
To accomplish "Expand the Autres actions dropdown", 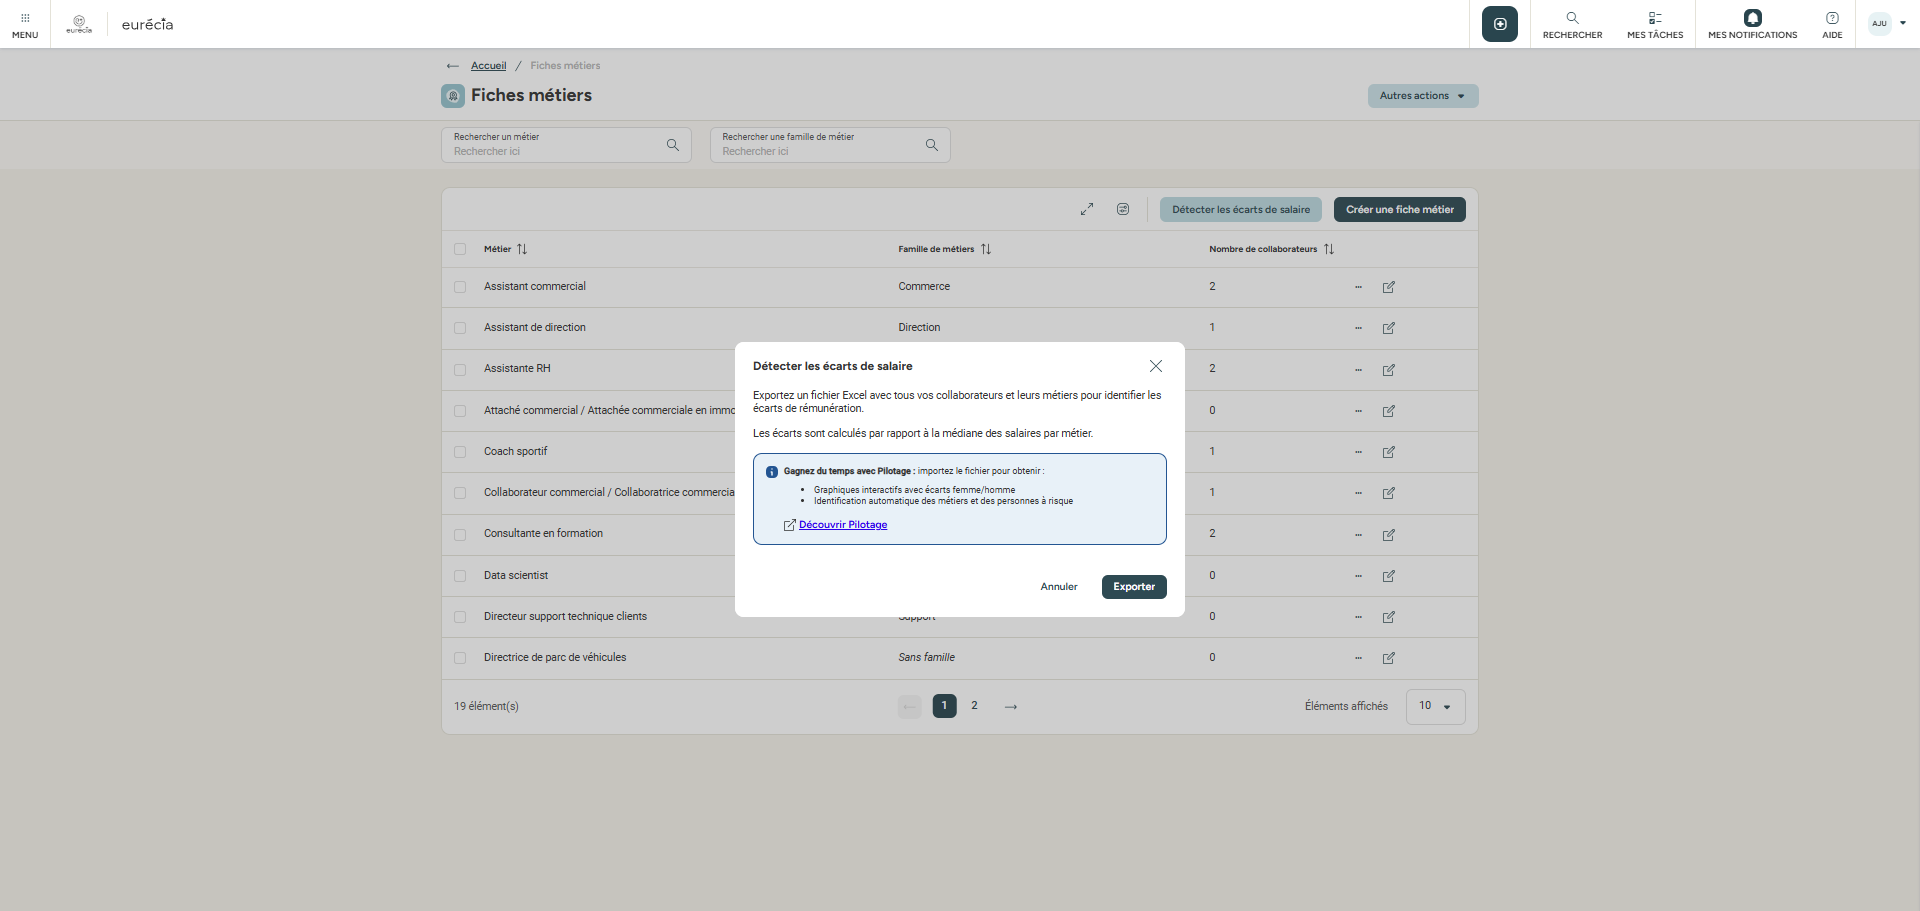I will pyautogui.click(x=1422, y=96).
